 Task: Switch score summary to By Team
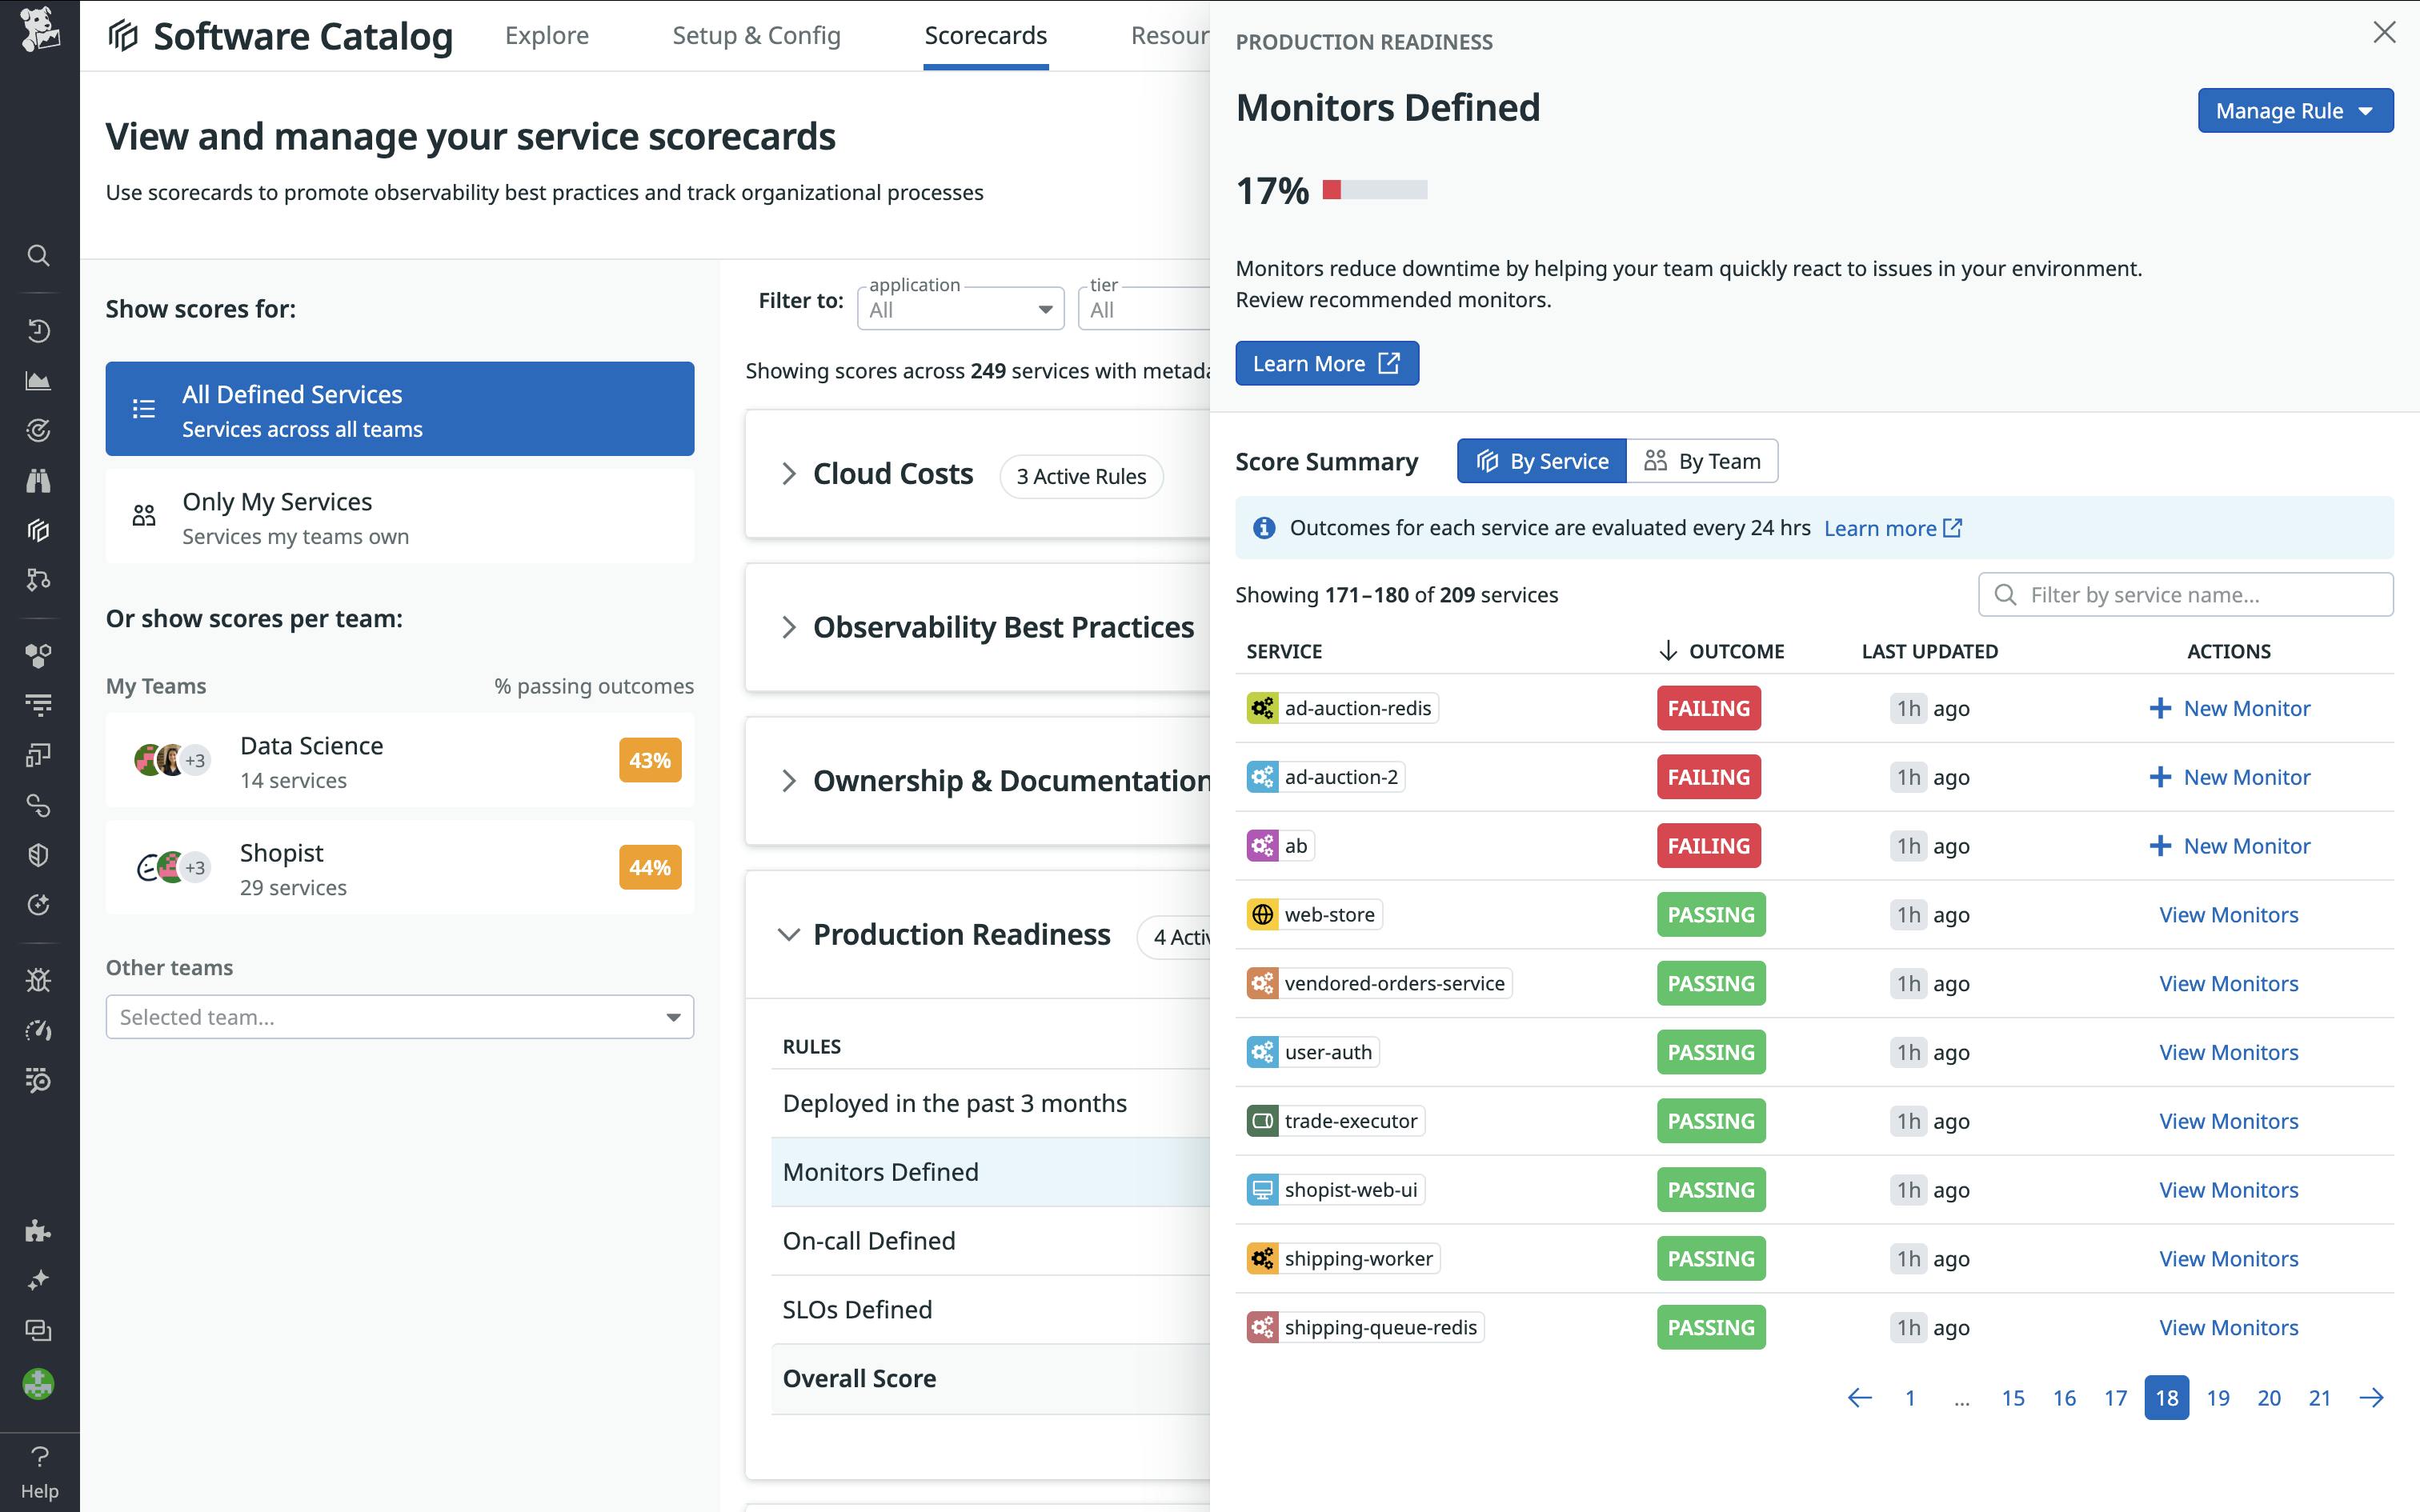click(x=1703, y=461)
